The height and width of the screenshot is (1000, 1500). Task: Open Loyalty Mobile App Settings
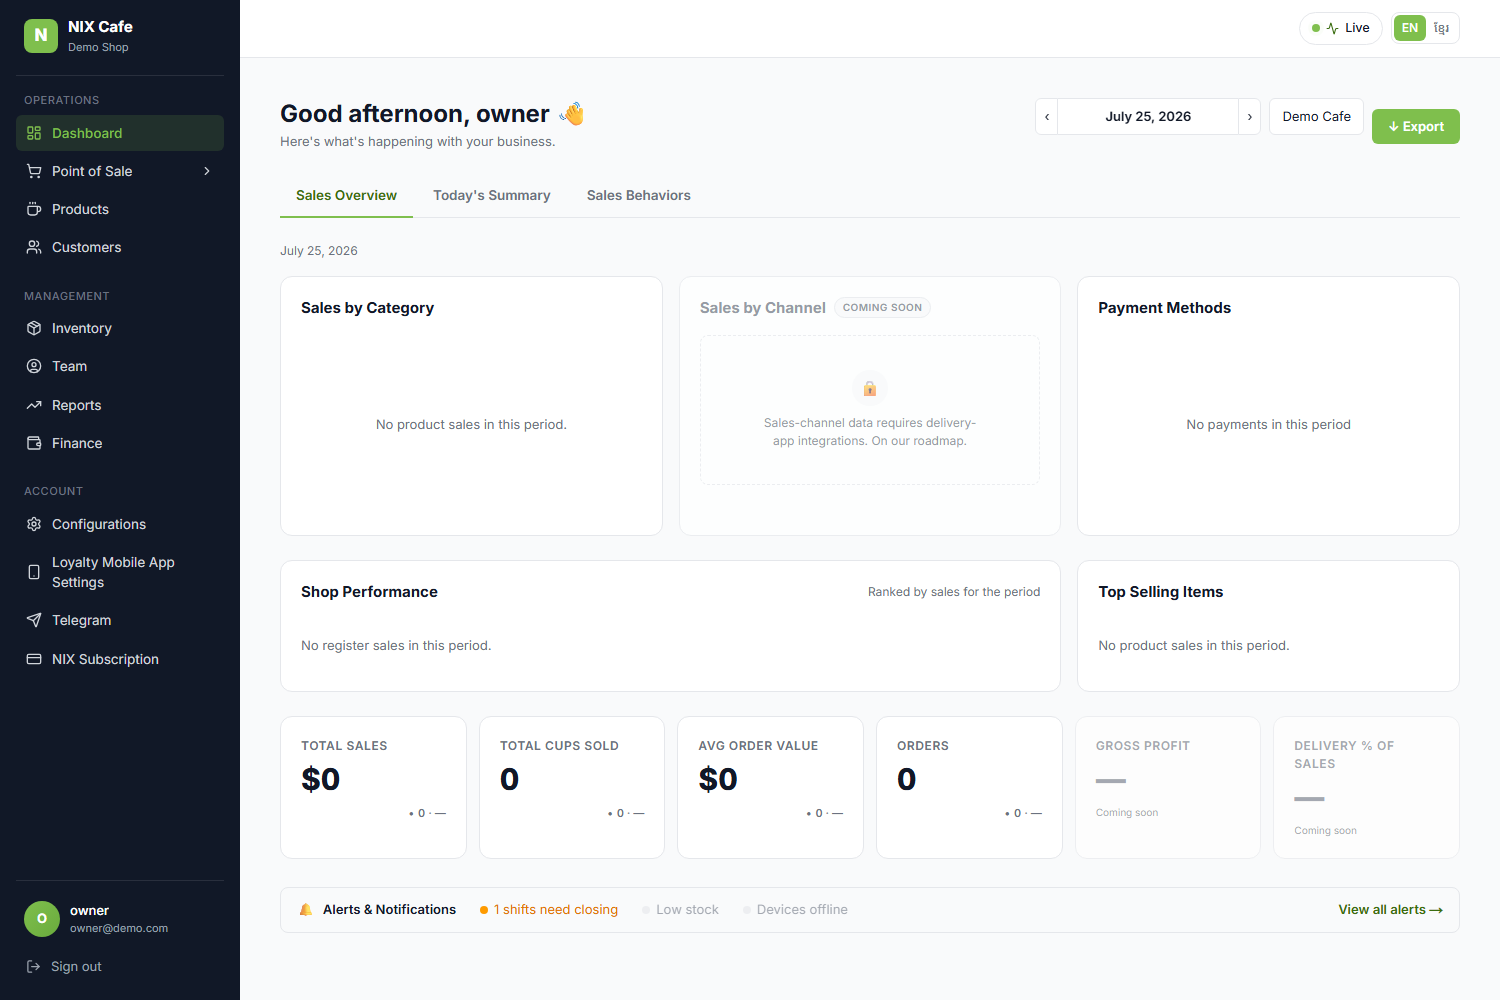click(x=120, y=572)
